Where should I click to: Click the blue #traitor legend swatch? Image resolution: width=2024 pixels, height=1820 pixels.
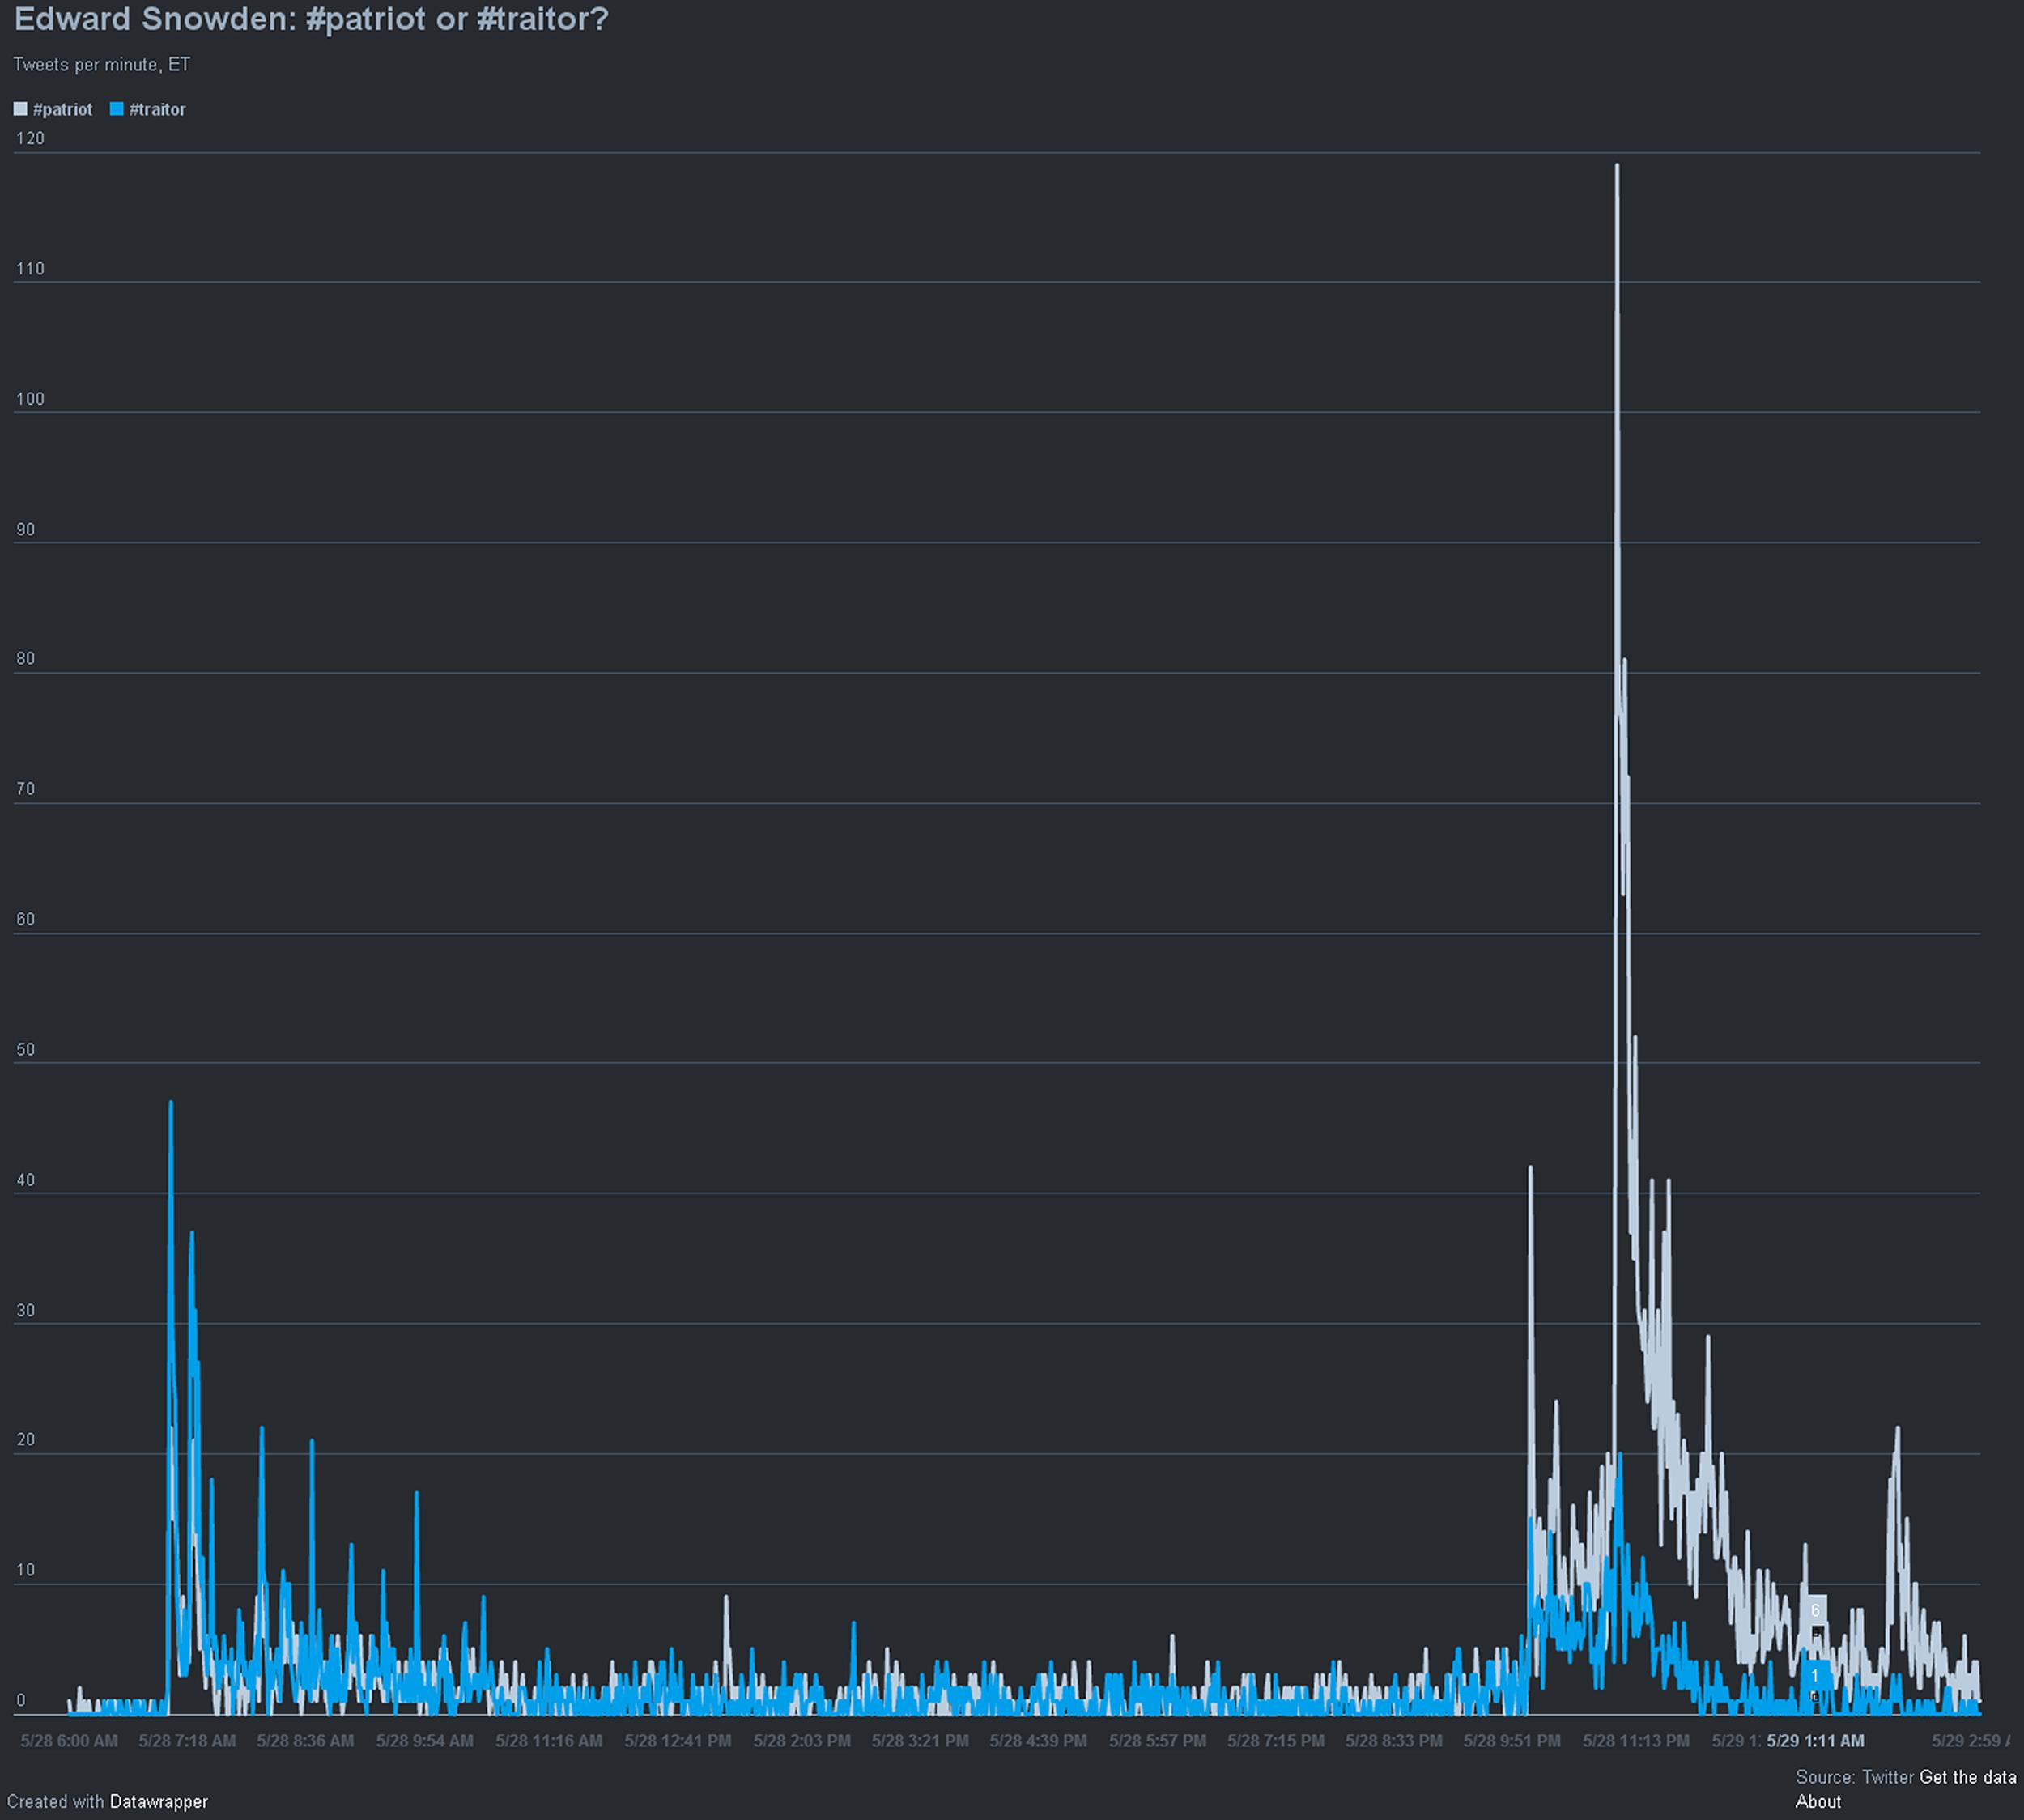coord(117,109)
